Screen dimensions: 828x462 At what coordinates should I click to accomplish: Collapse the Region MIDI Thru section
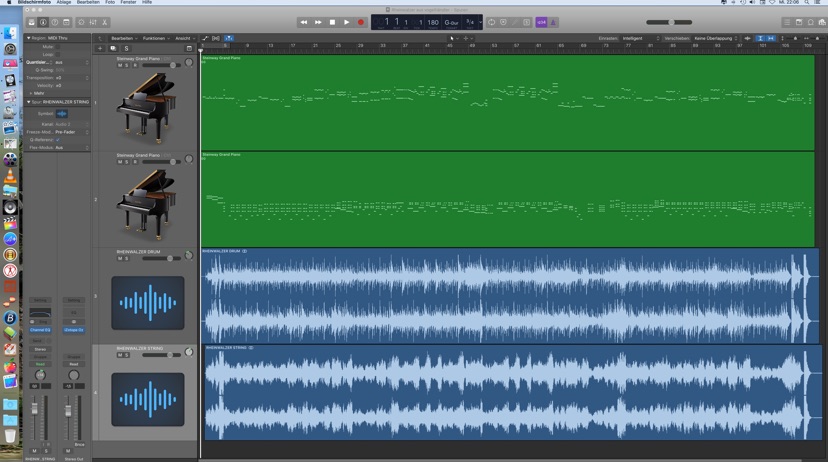pos(29,38)
